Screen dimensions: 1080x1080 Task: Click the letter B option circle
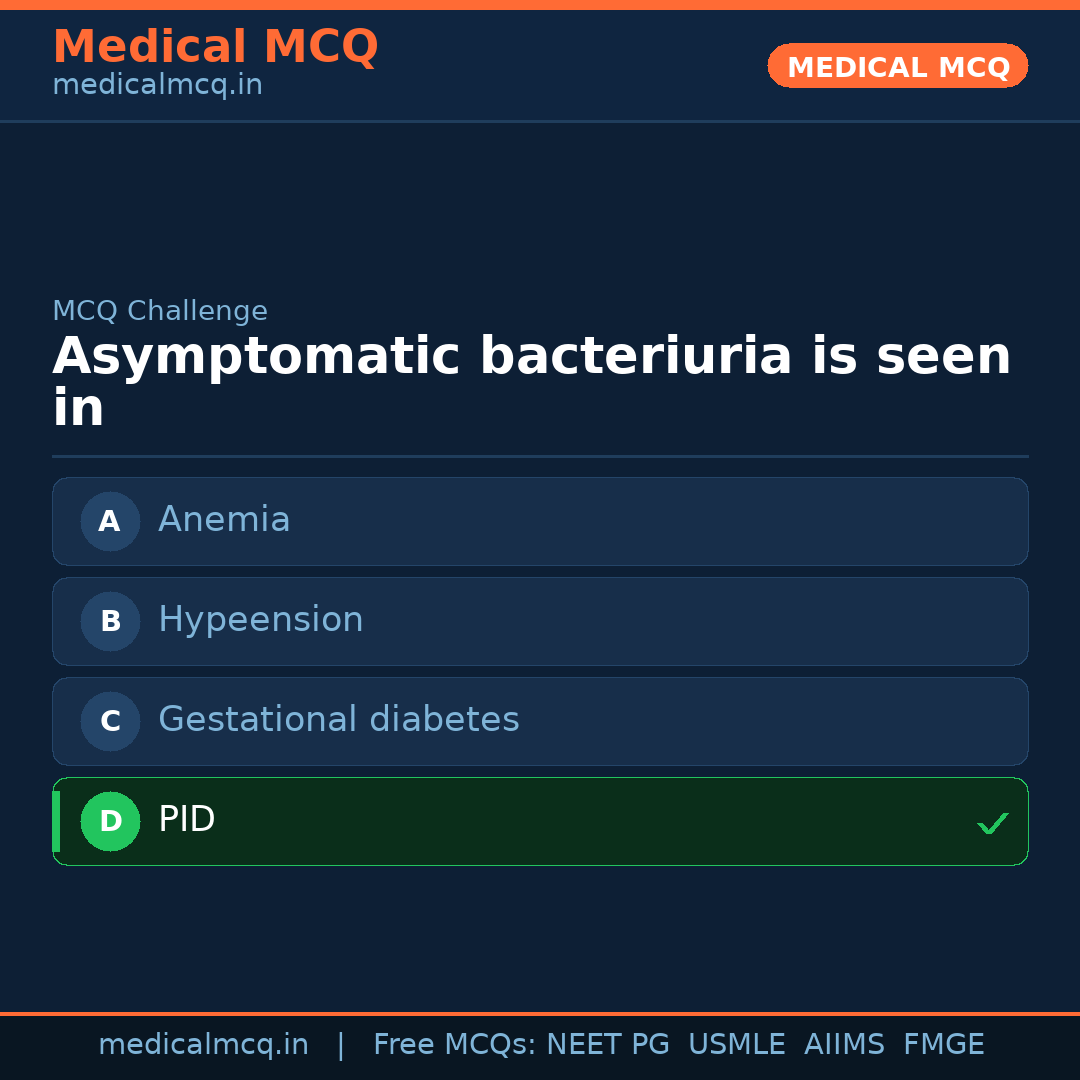click(x=110, y=621)
